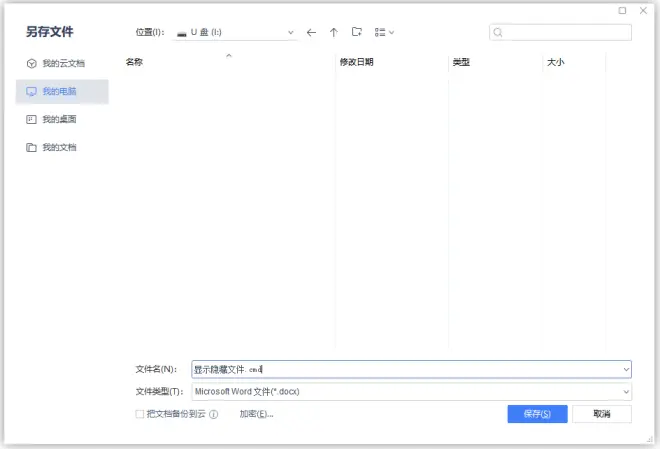Viewport: 660px width, 449px height.
Task: Open the view mode dropdown
Action: 384,32
